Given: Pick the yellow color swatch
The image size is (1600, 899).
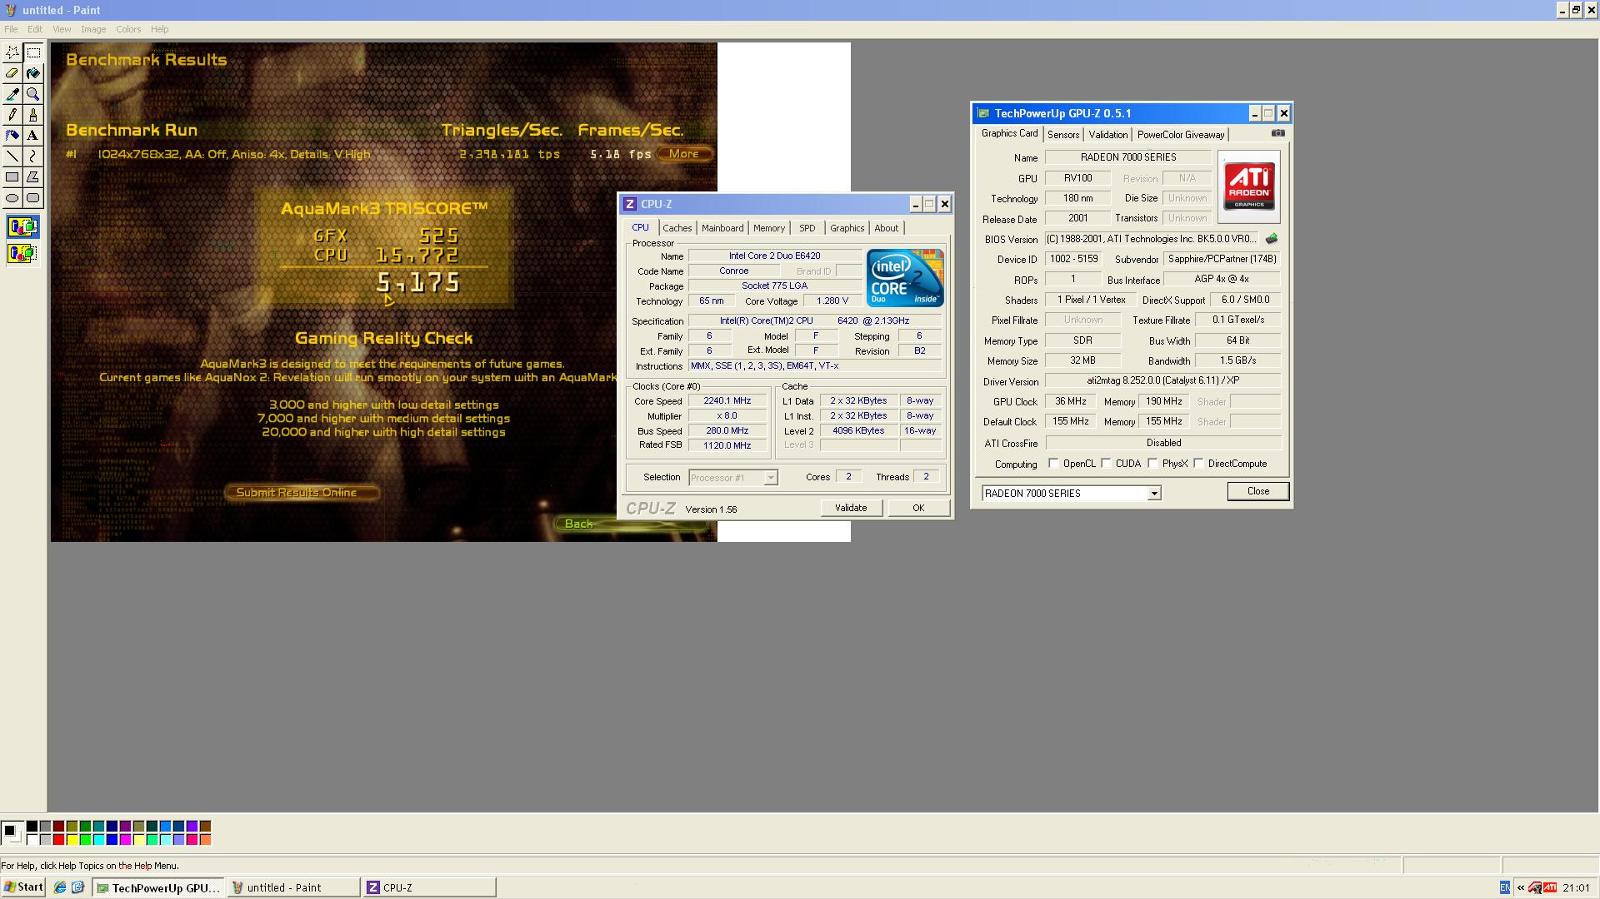Looking at the screenshot, I should coord(72,840).
